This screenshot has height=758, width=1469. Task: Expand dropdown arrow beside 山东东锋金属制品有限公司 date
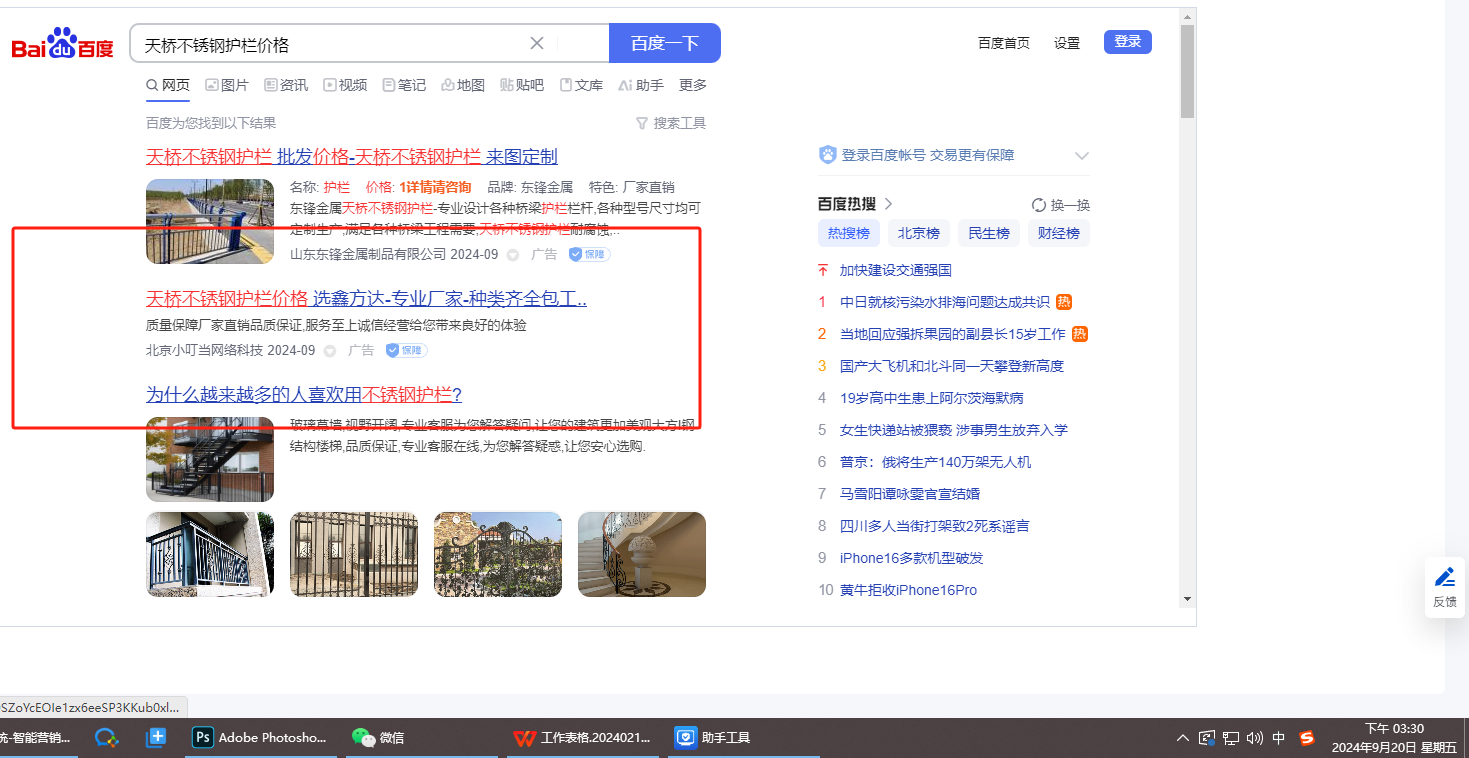coord(513,255)
